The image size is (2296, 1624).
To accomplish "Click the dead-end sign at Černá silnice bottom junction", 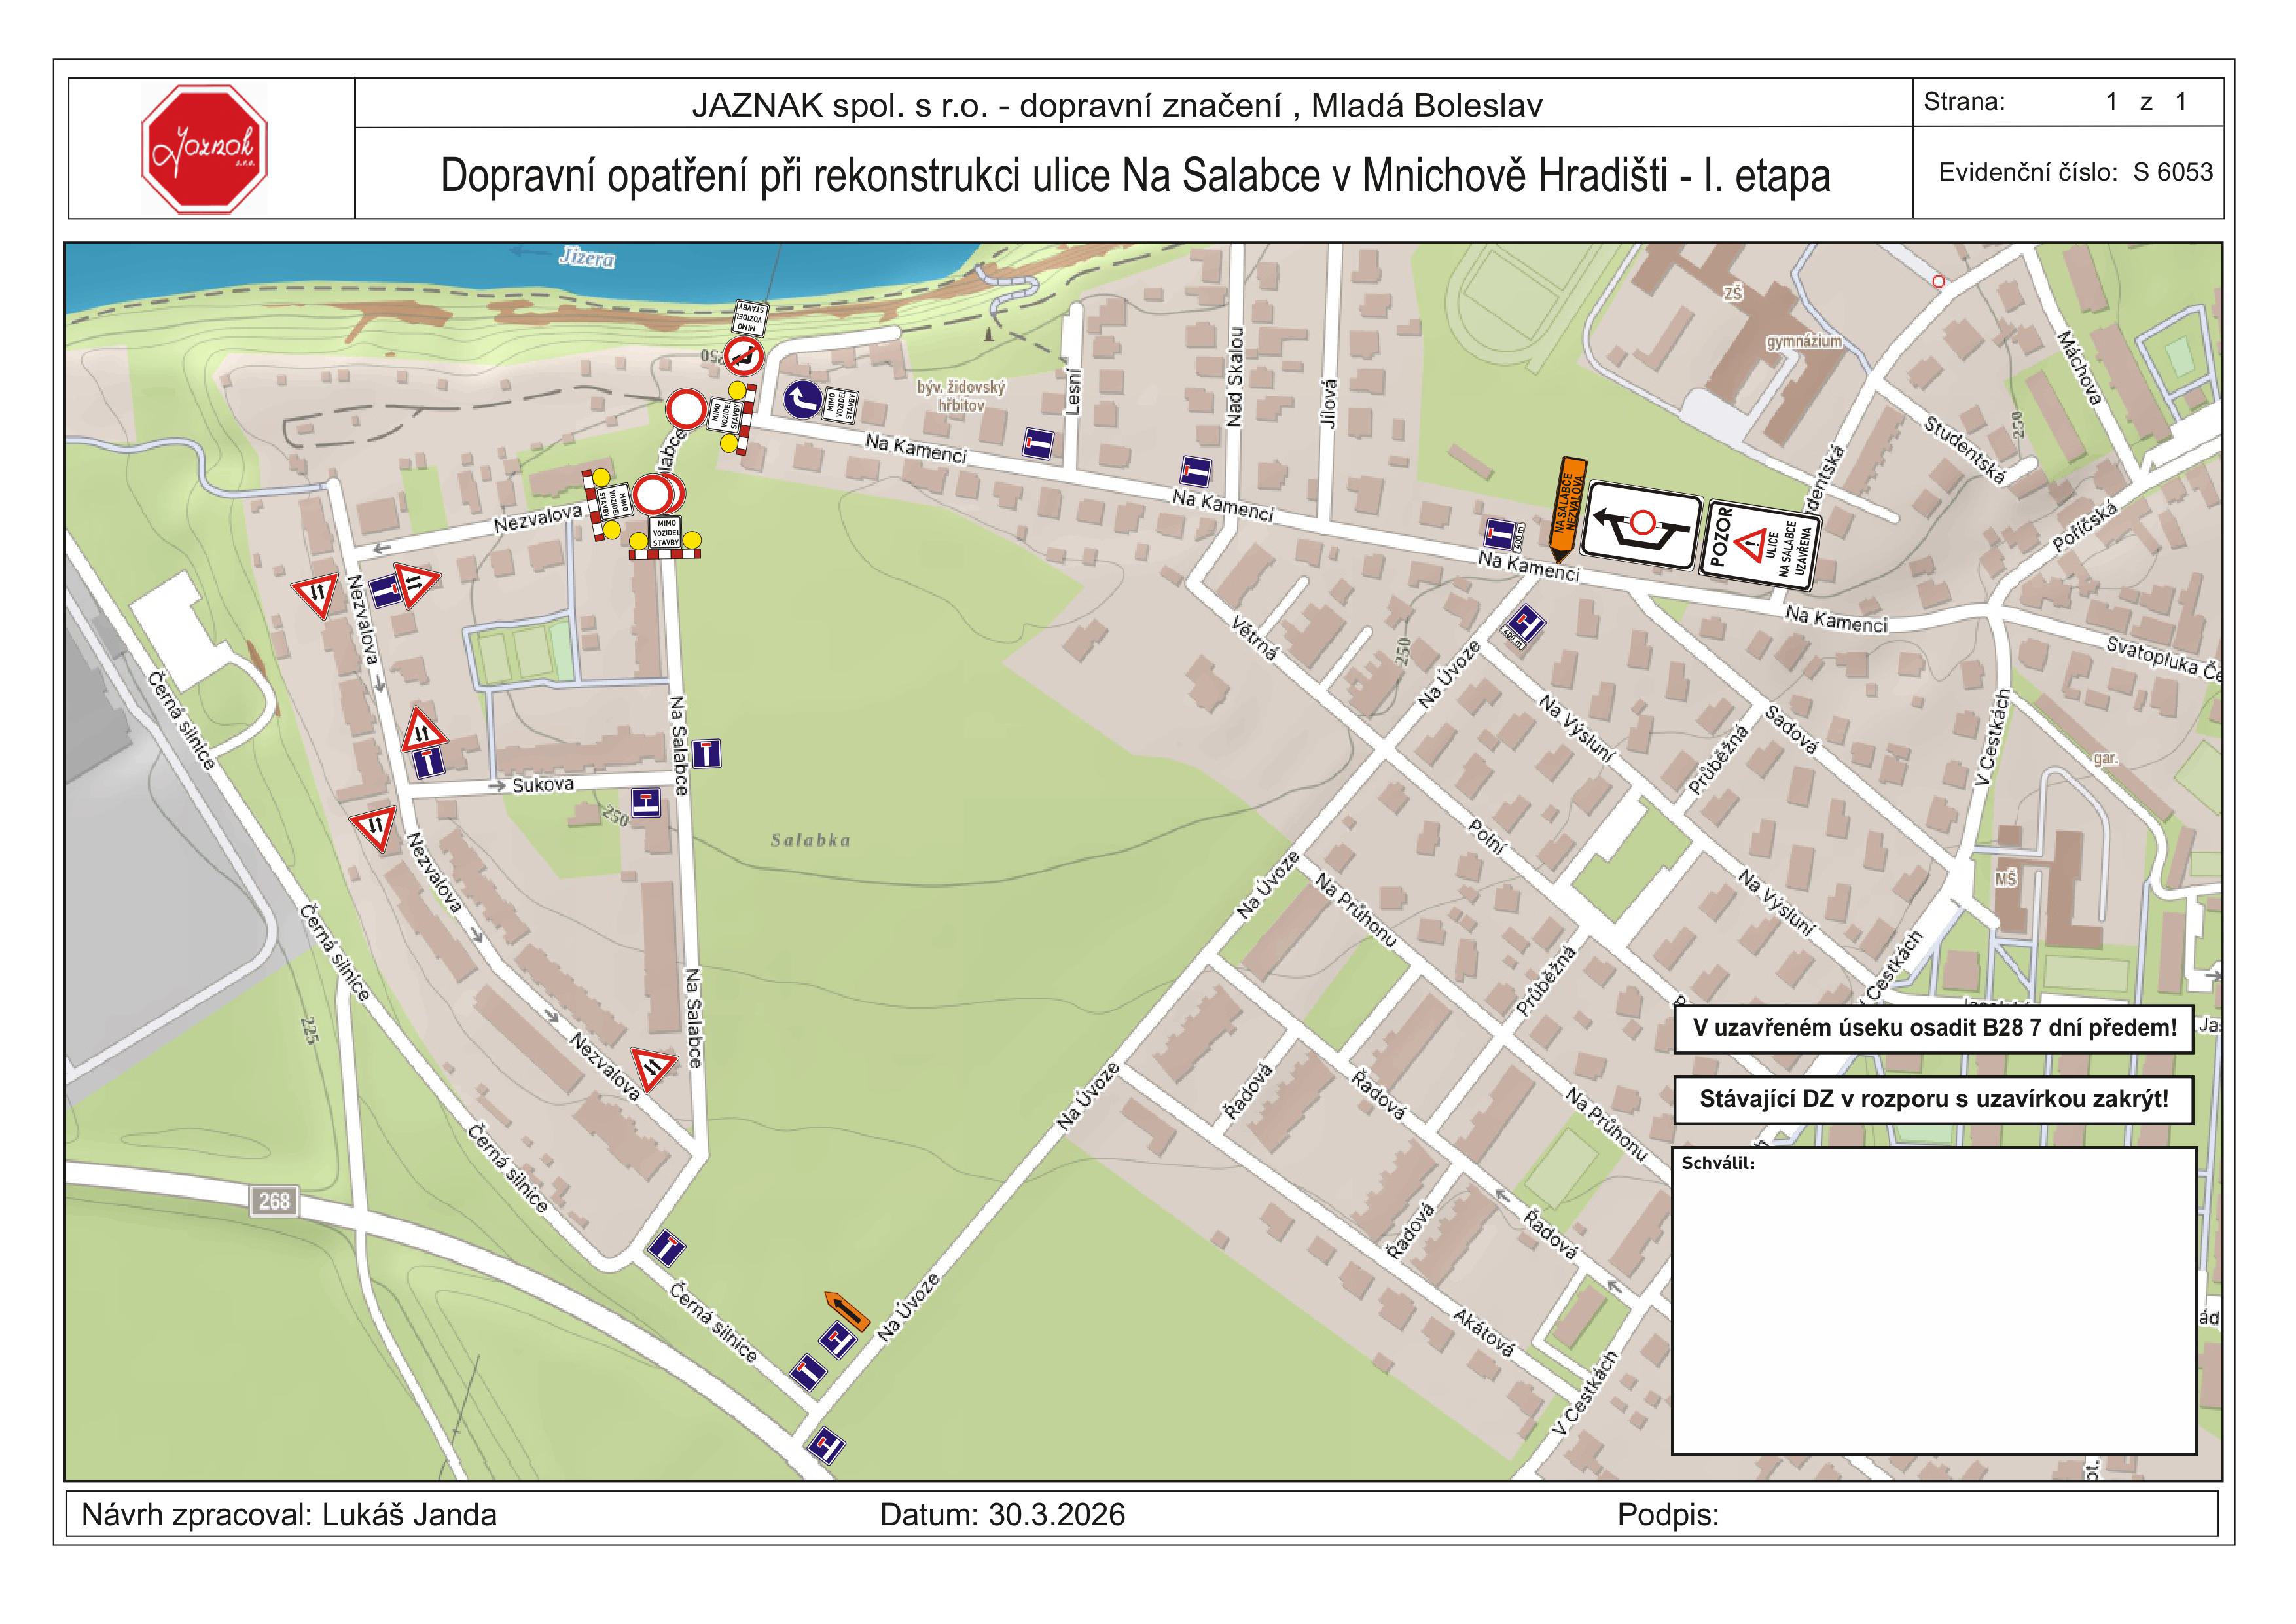I will [x=826, y=1447].
